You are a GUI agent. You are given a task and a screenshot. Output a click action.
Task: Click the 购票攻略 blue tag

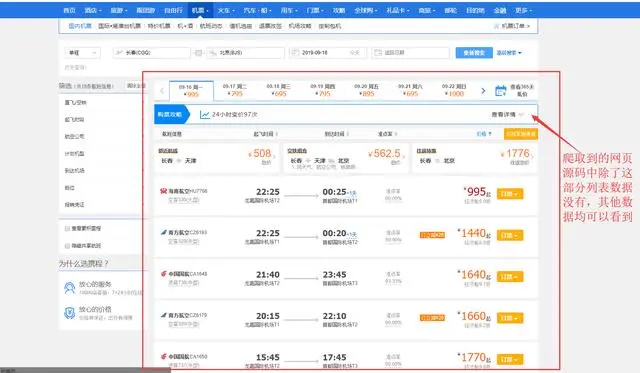[171, 114]
